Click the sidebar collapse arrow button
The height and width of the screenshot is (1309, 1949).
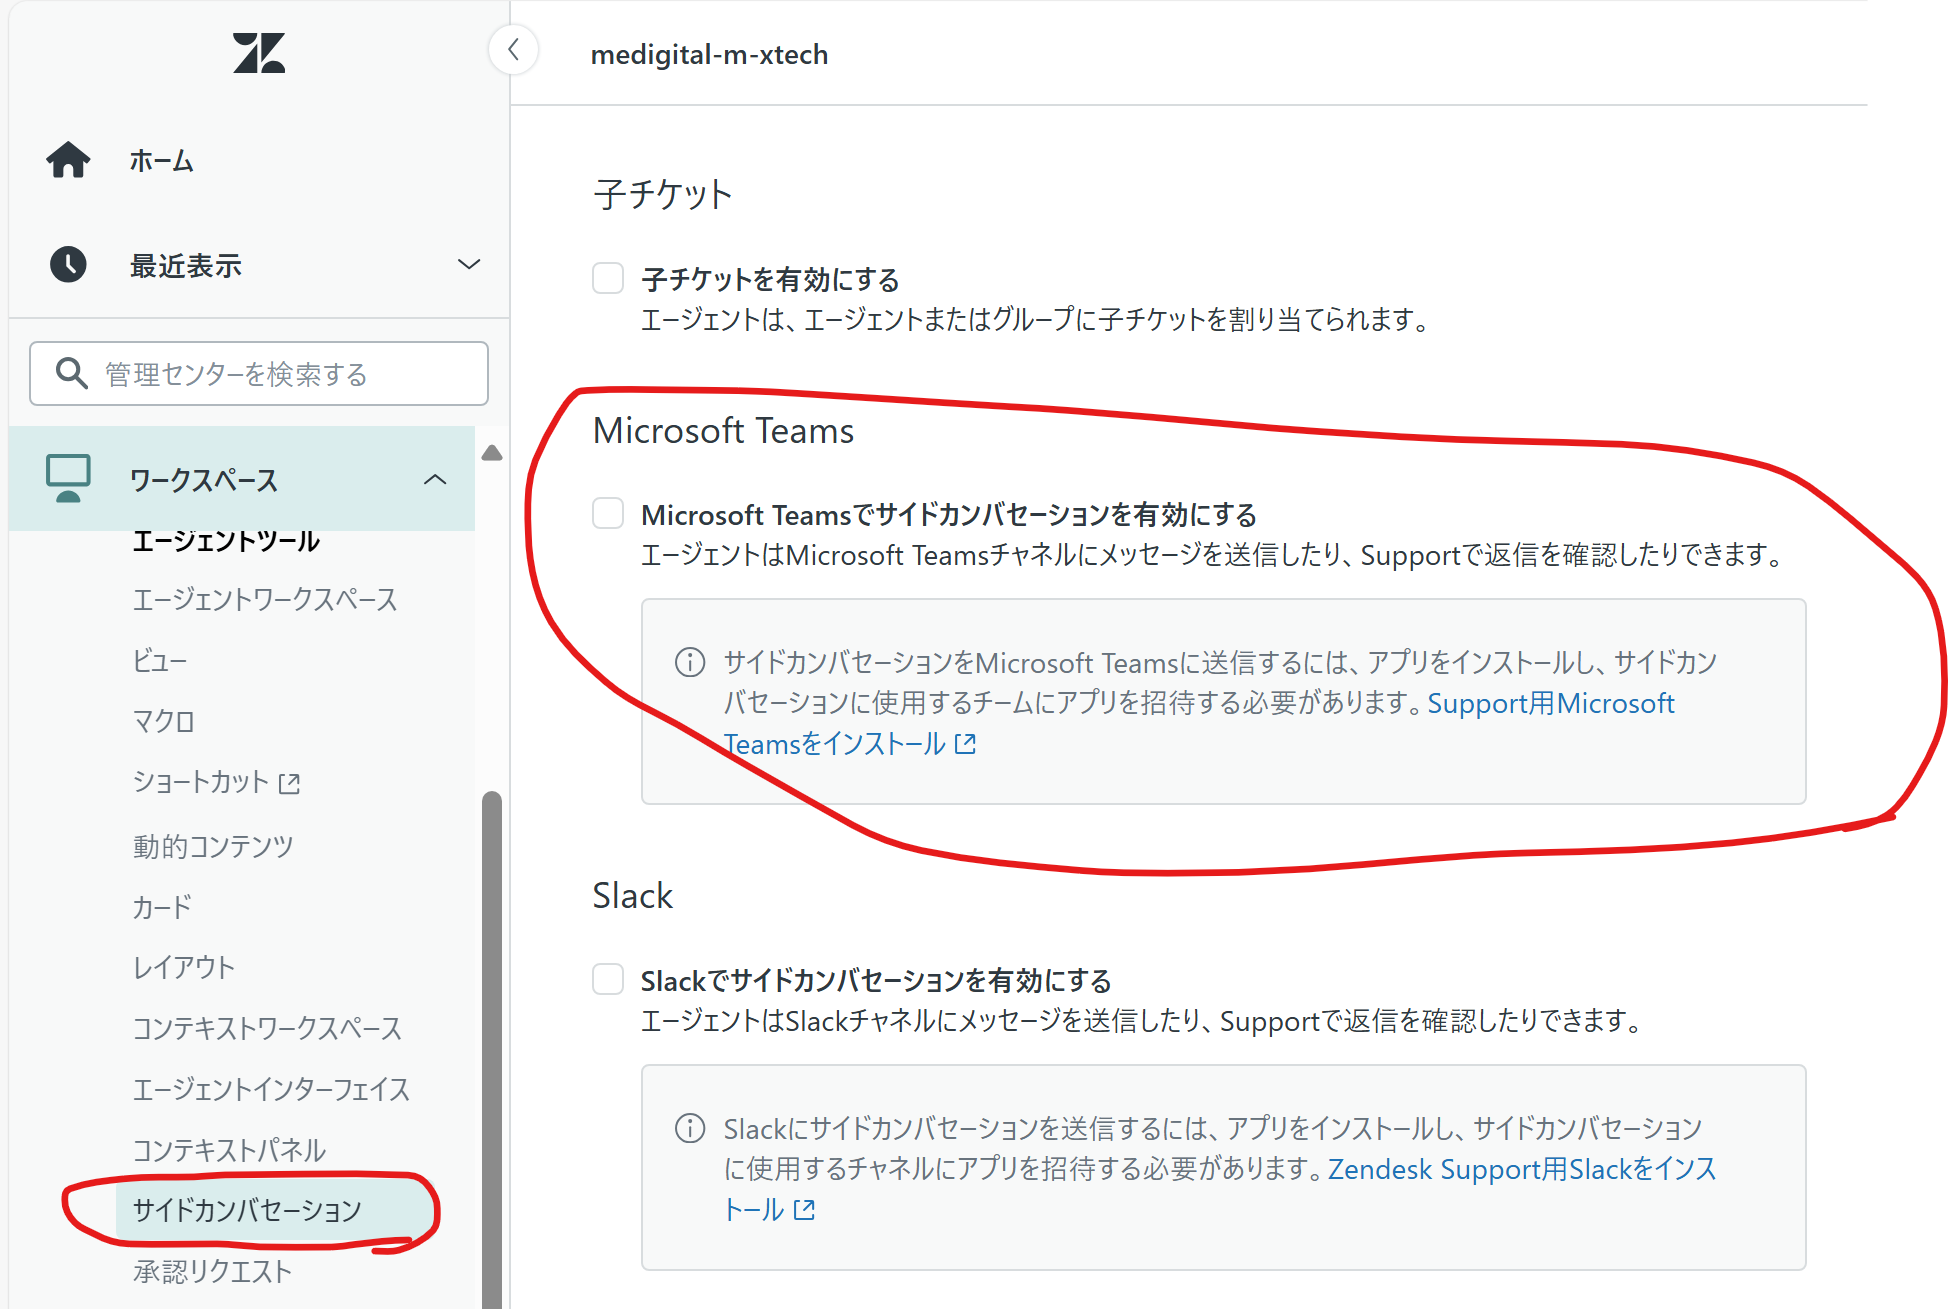pos(514,50)
